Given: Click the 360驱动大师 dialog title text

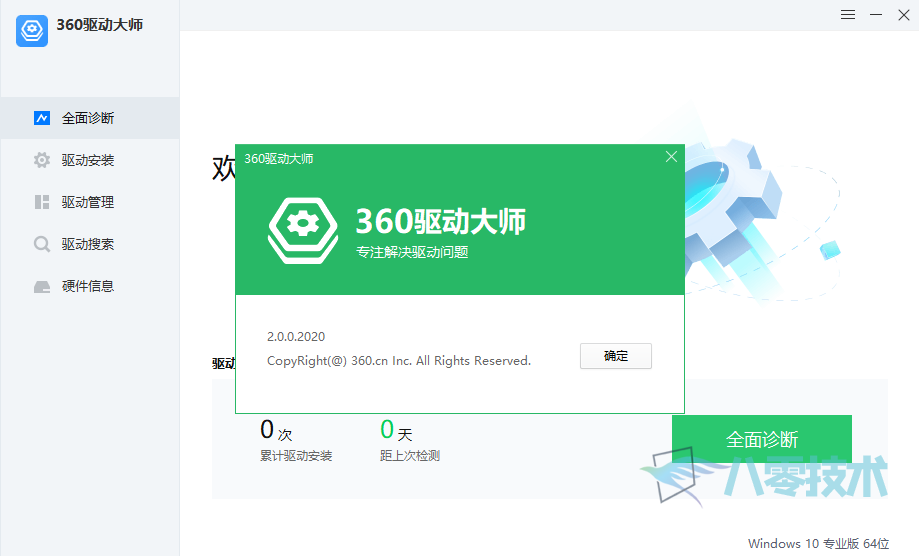Looking at the screenshot, I should 278,159.
